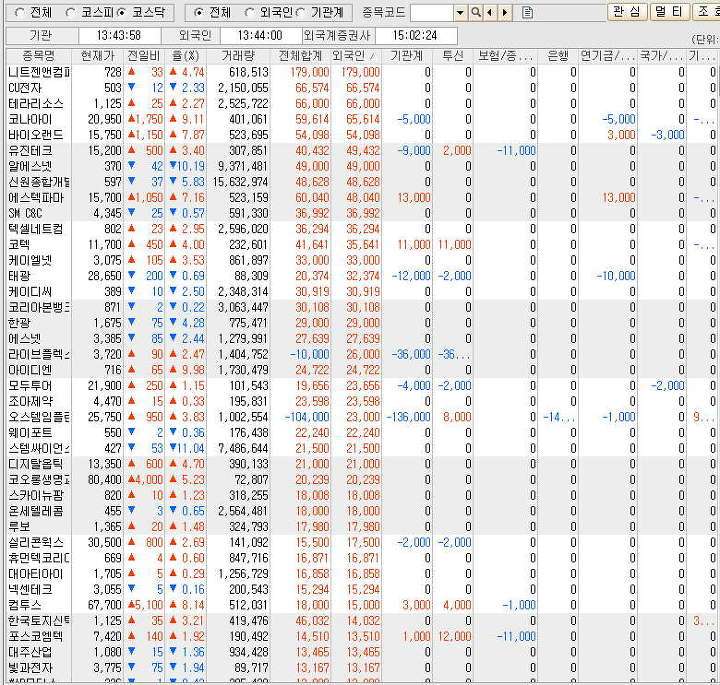Select the 실리콘웍스 stock name

tap(35, 542)
